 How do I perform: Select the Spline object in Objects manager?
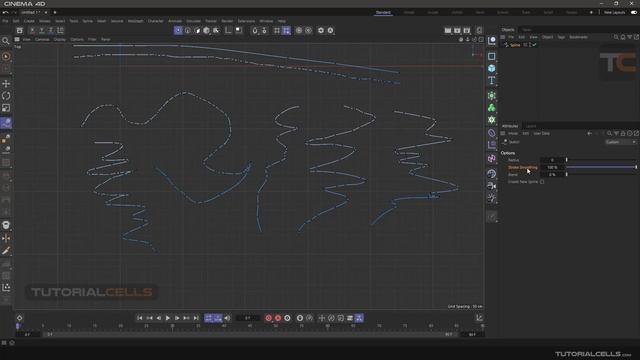515,45
